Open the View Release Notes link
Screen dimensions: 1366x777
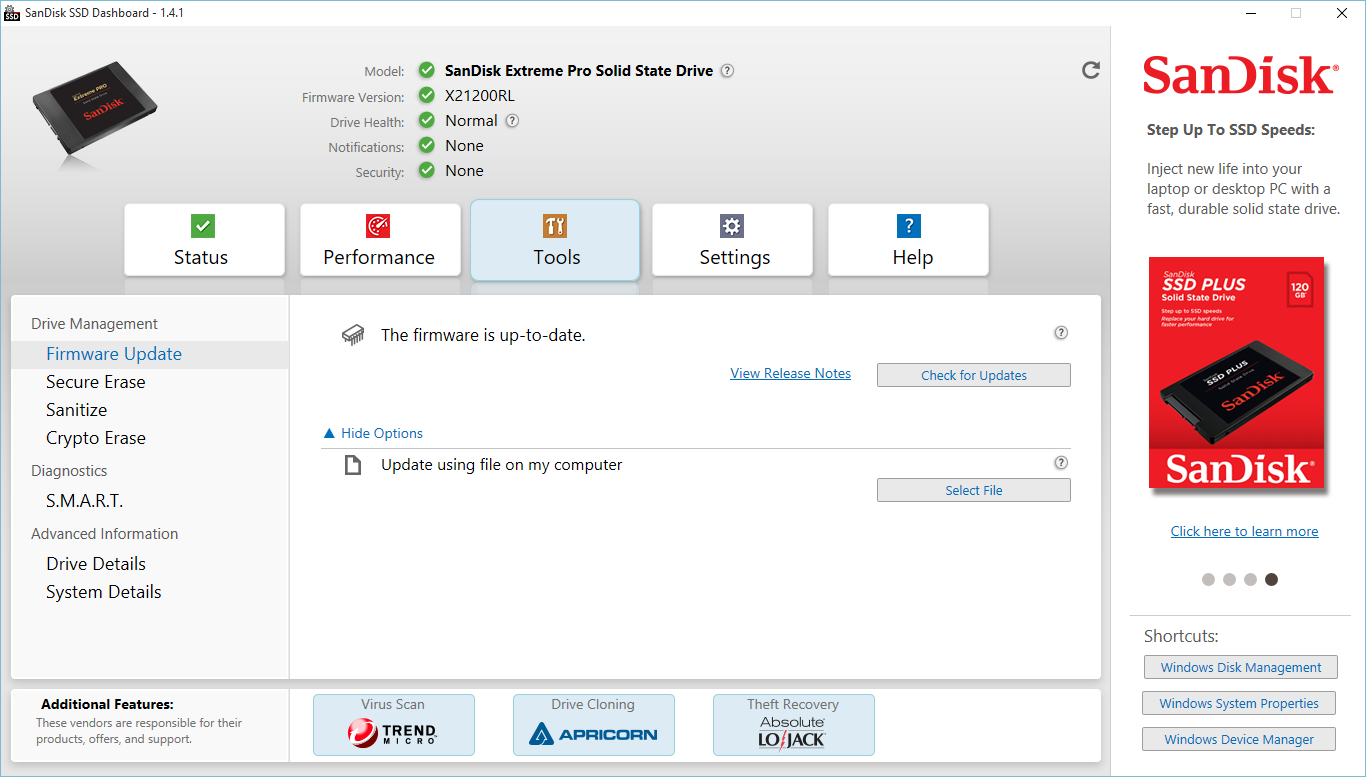coord(790,373)
